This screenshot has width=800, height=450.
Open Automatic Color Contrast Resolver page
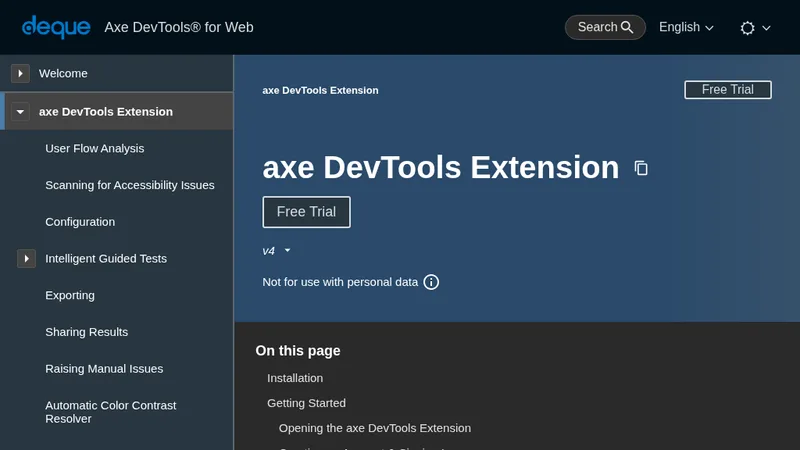coord(111,412)
